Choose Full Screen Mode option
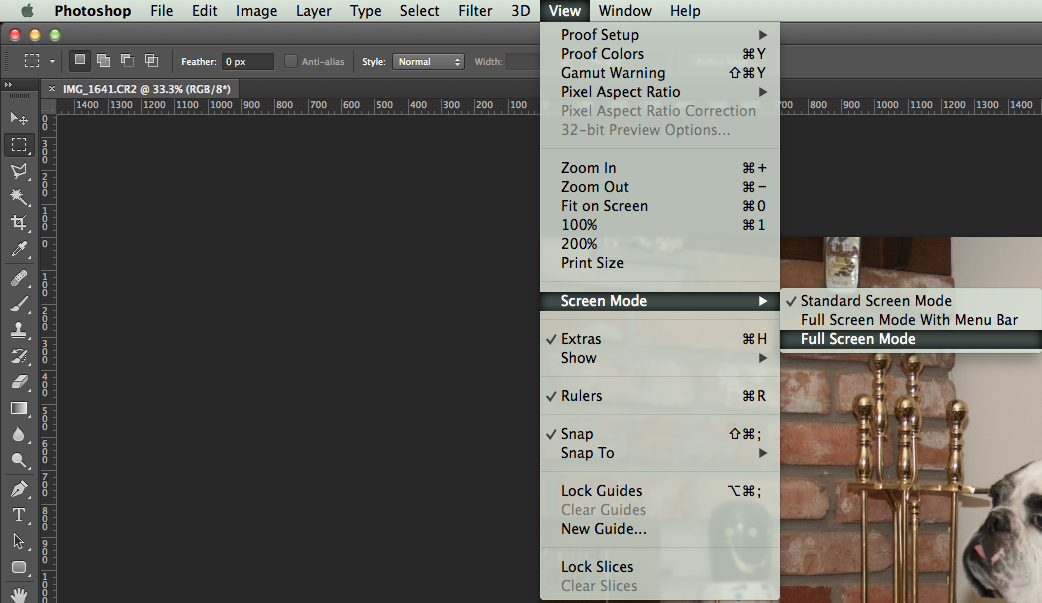Screen dimensions: 1042x603 [911, 339]
